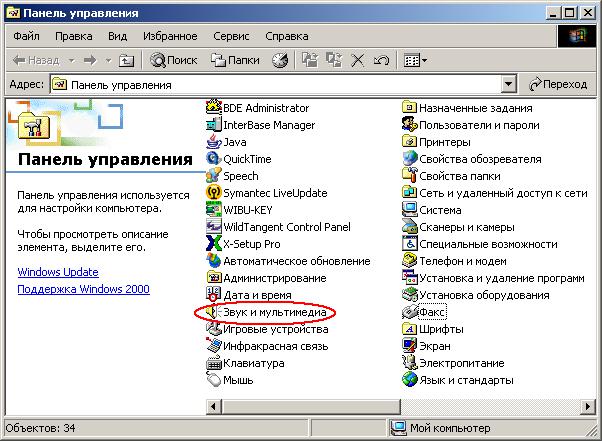Launch the Java control panel icon
Screen dimensions: 602x441
coord(214,142)
